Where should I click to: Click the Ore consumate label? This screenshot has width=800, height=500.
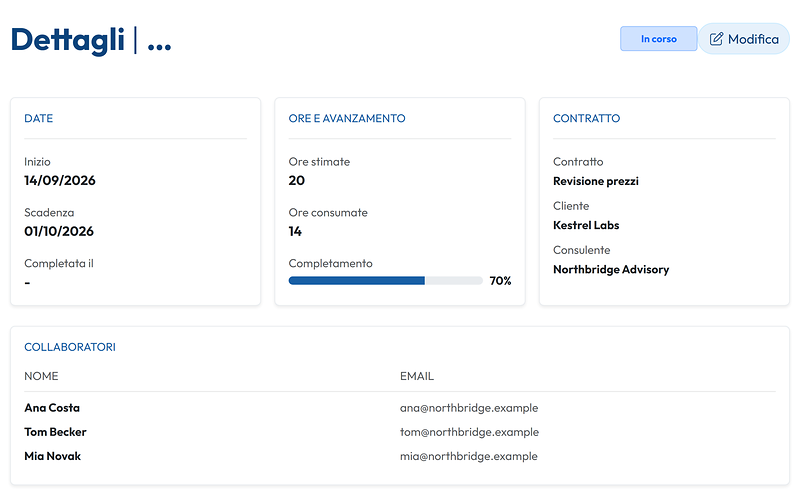coord(328,212)
